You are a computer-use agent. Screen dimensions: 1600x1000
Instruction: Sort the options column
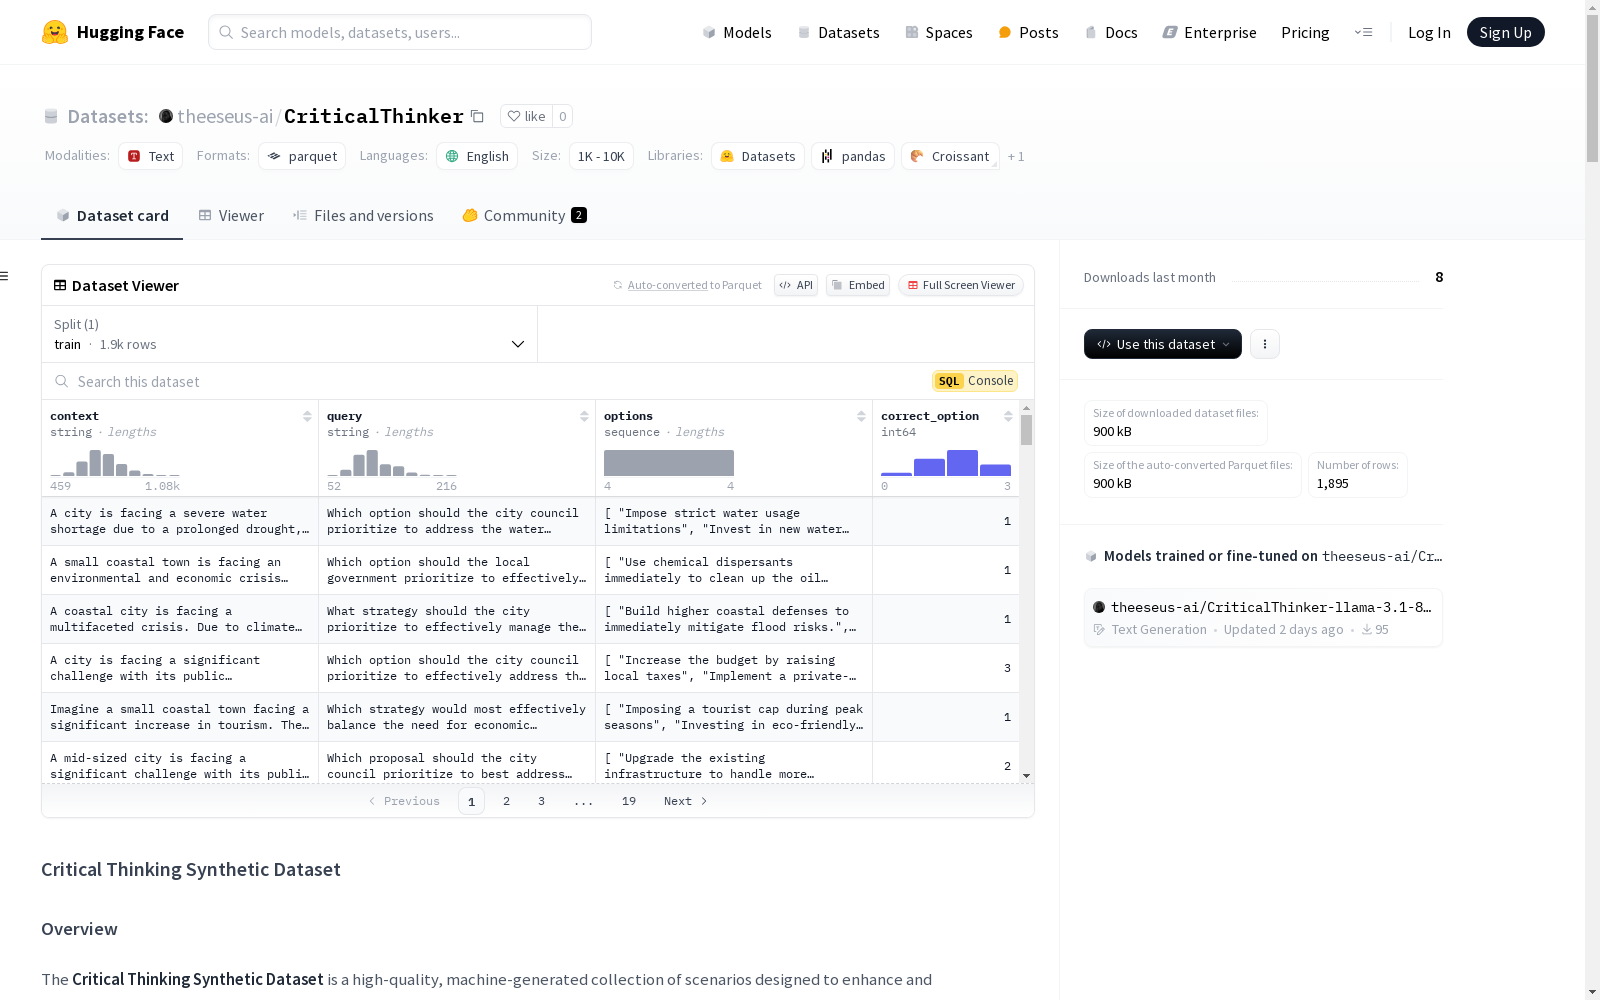click(861, 416)
